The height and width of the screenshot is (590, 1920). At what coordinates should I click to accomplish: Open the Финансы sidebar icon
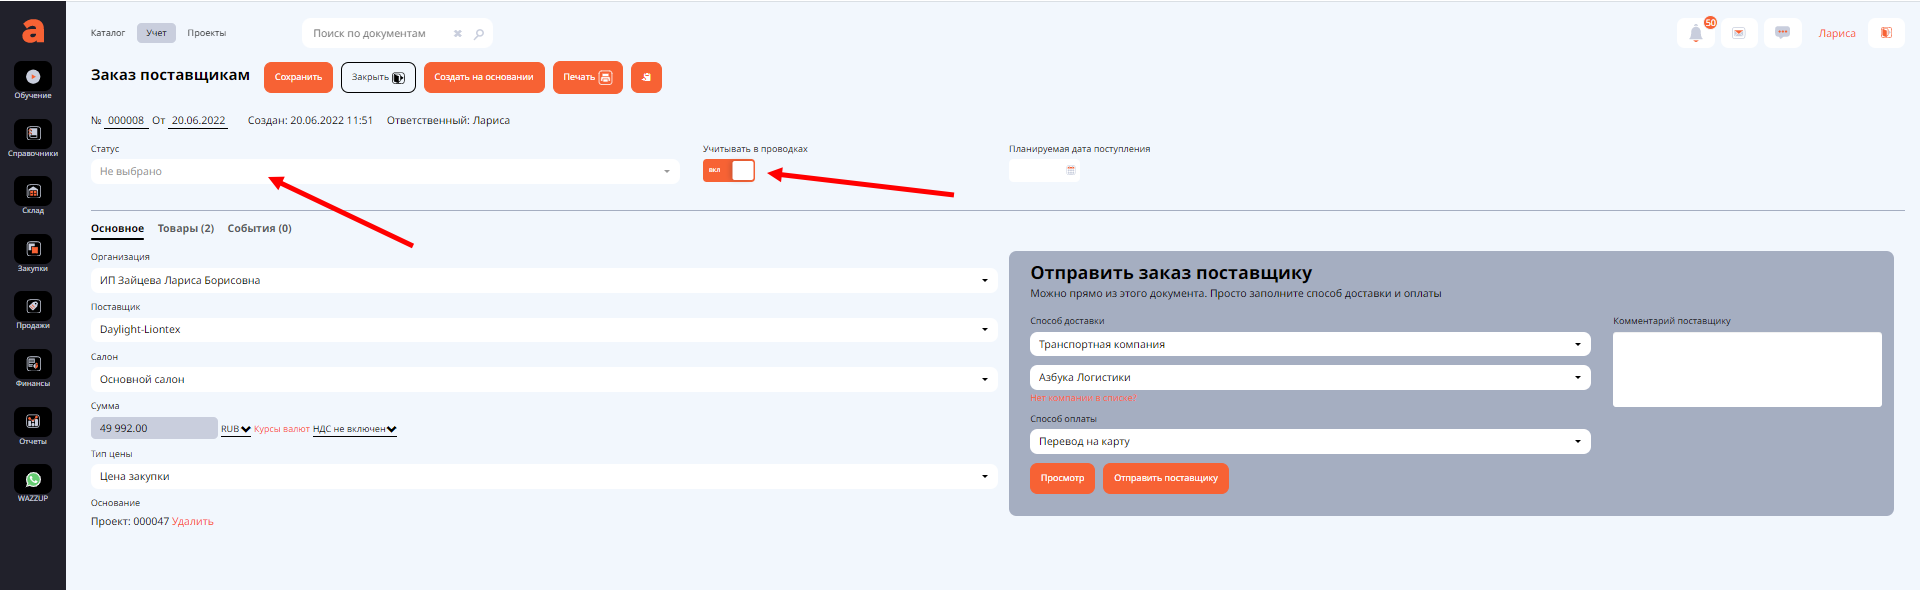[x=33, y=366]
